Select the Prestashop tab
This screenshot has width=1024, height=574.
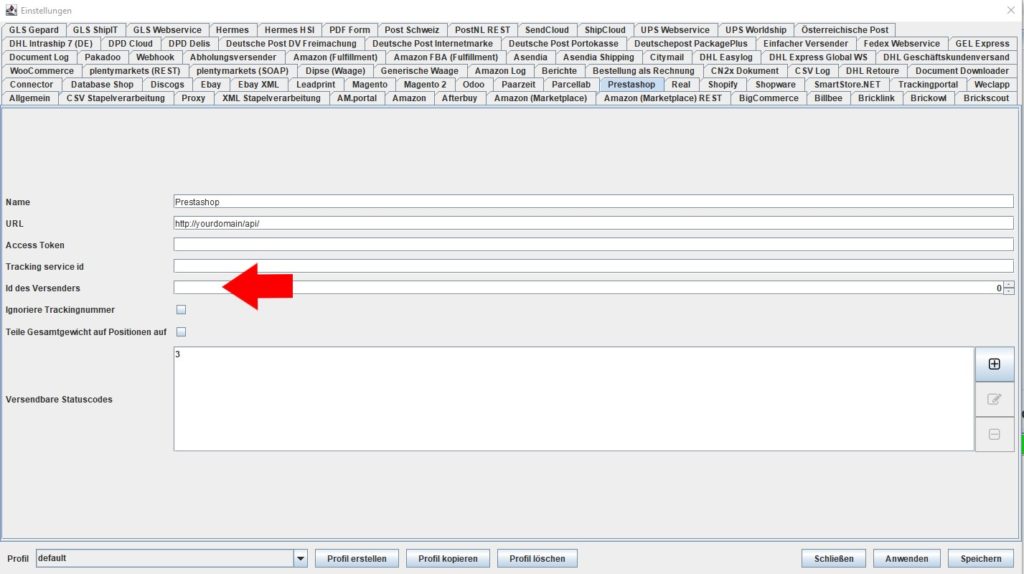tap(631, 84)
